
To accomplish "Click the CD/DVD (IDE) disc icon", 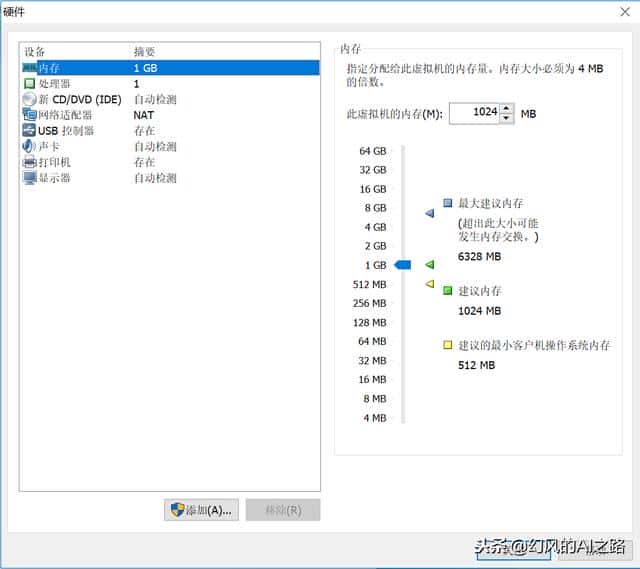I will click(29, 99).
